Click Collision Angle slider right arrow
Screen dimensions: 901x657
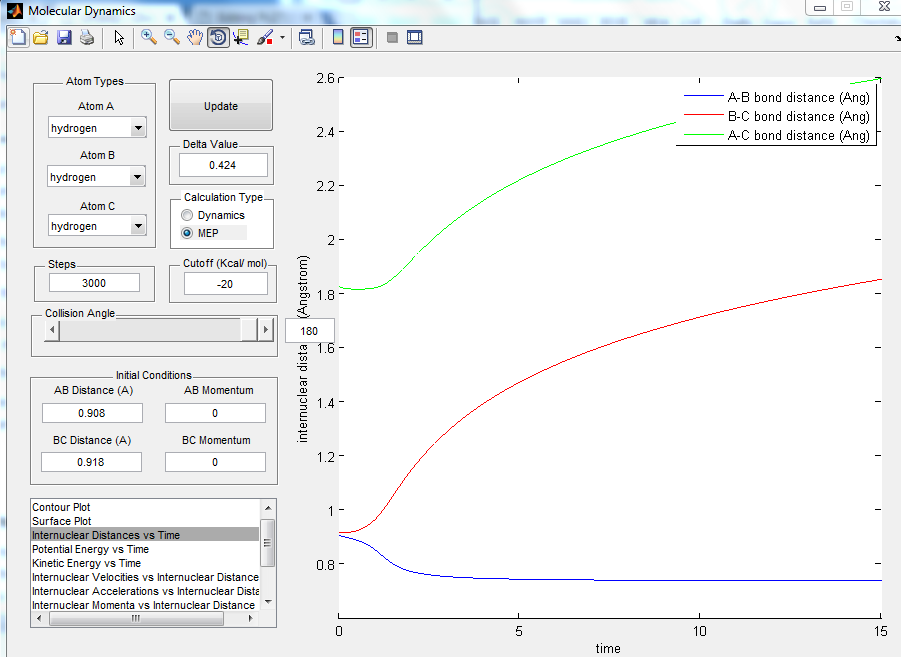click(265, 330)
